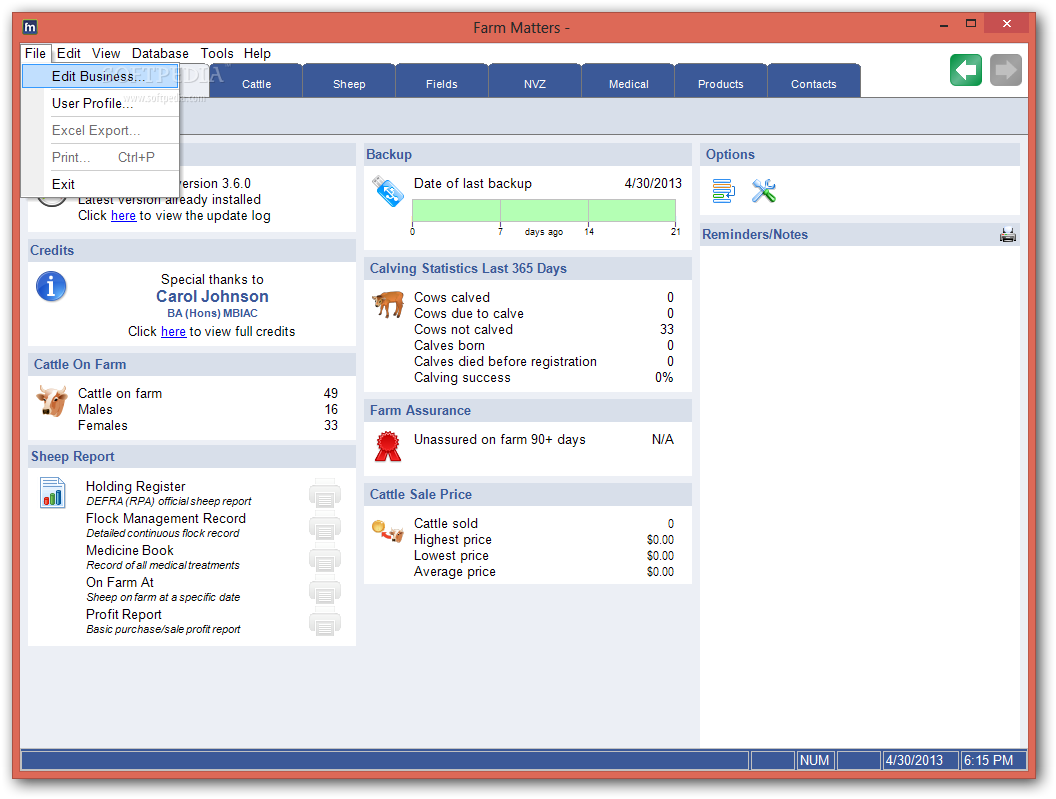Image resolution: width=1056 pixels, height=799 pixels.
Task: Print the Medicine Book report
Action: pos(325,557)
